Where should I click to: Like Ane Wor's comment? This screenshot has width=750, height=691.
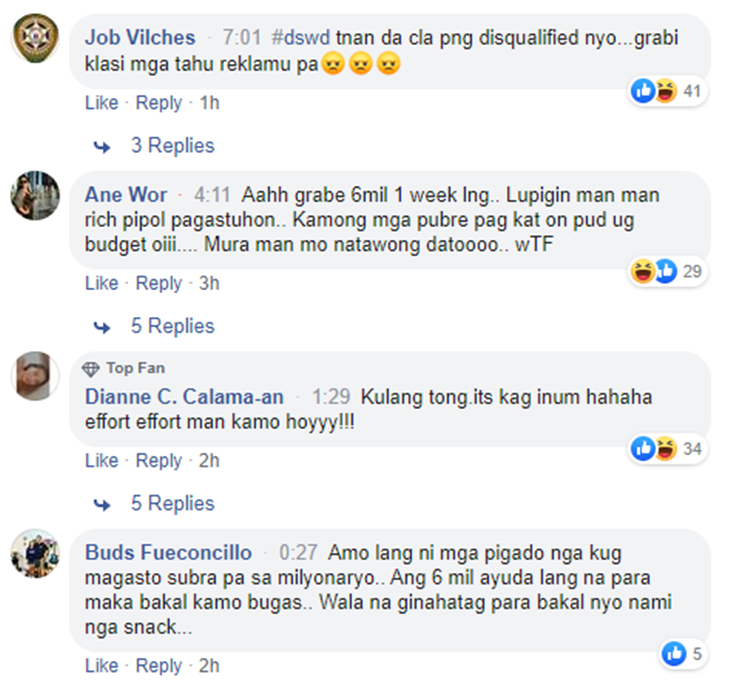click(101, 283)
